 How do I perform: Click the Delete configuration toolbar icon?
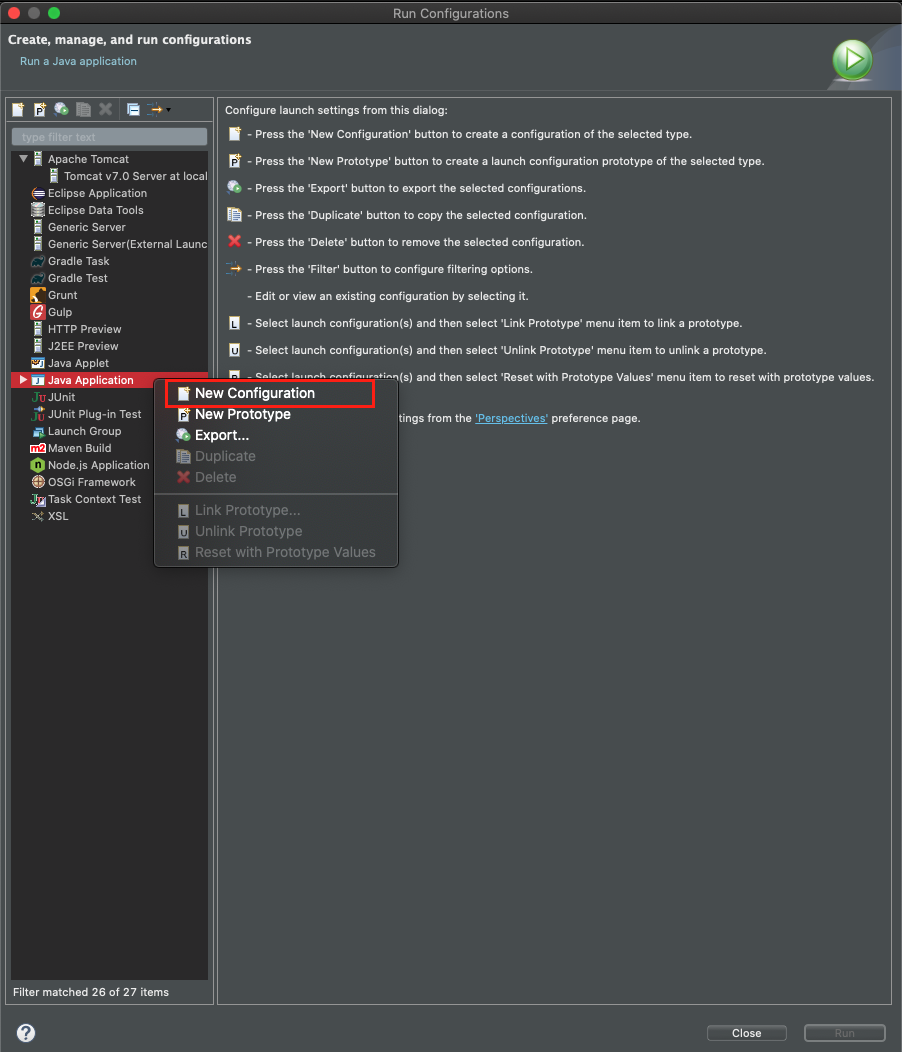pos(105,109)
